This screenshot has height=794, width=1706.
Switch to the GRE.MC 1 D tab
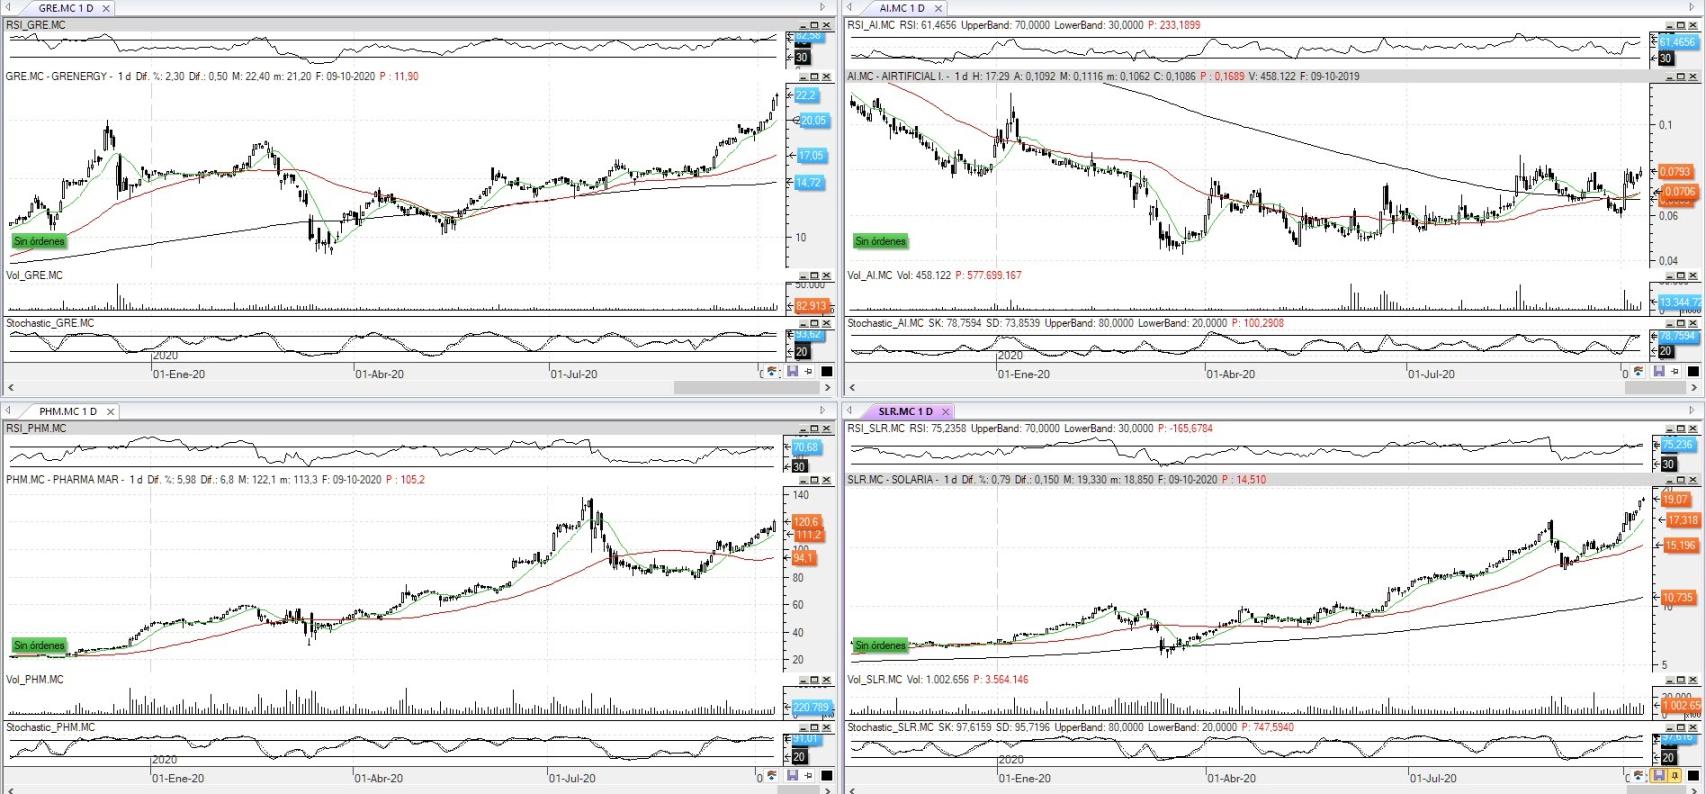(x=65, y=8)
